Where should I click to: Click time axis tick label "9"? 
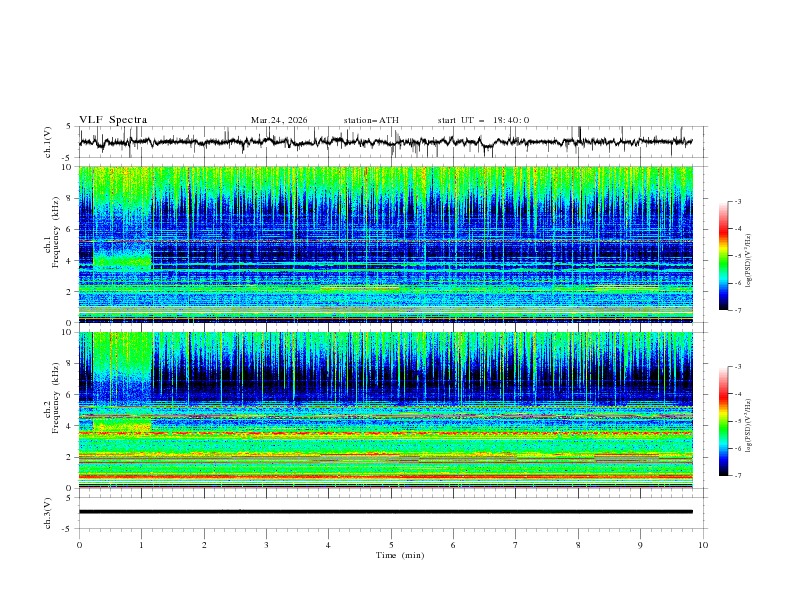click(640, 545)
